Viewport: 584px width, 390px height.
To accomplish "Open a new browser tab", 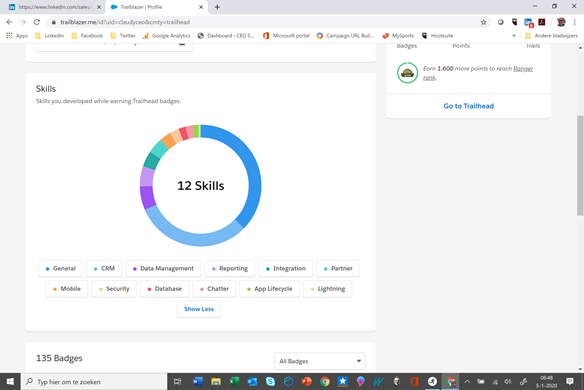I will click(x=217, y=7).
